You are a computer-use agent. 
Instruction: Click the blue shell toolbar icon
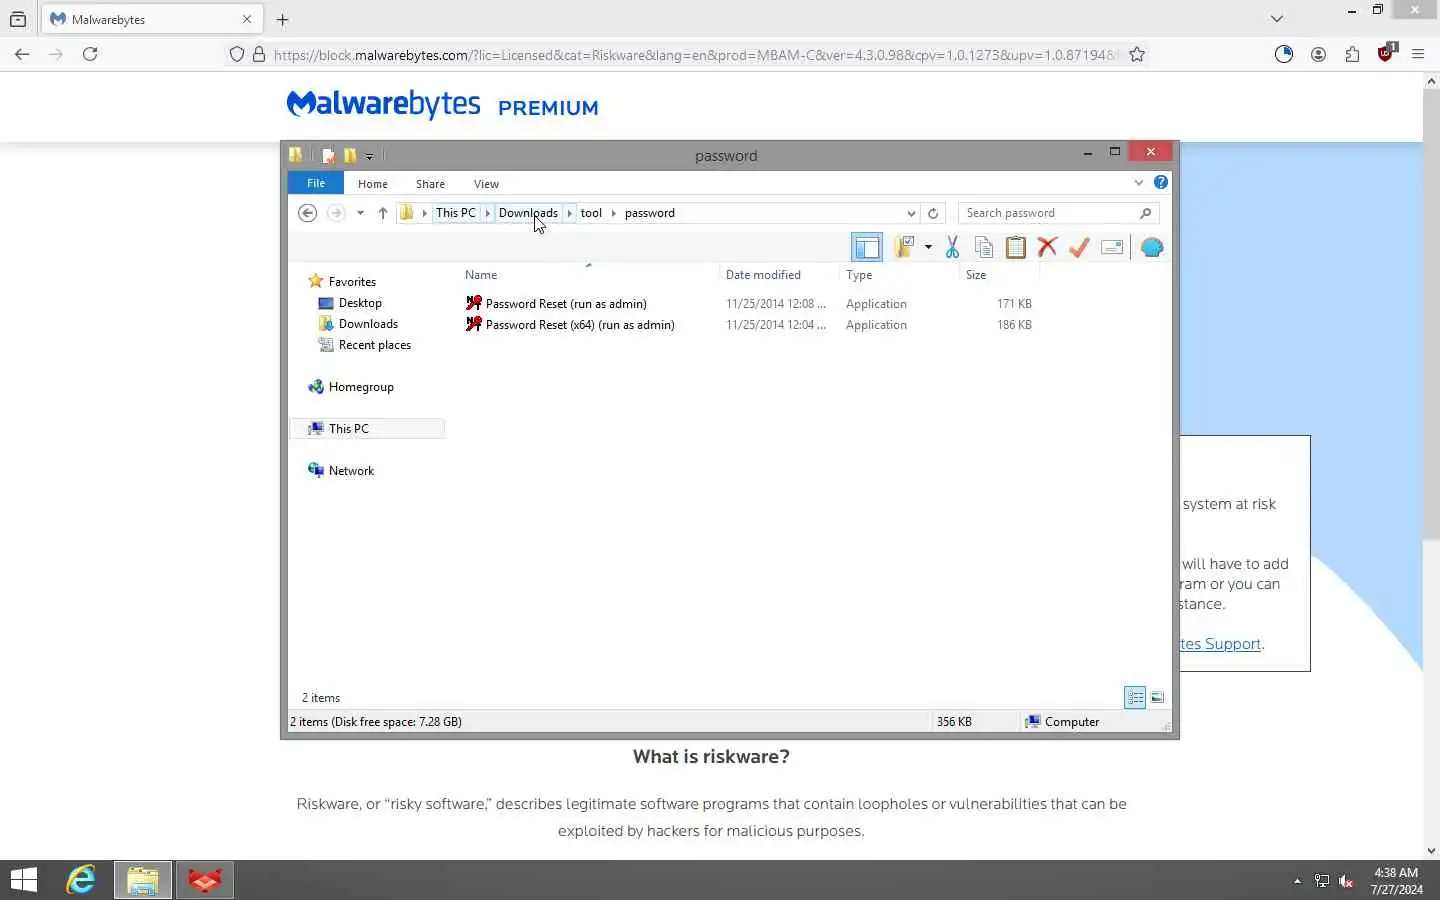(1152, 247)
